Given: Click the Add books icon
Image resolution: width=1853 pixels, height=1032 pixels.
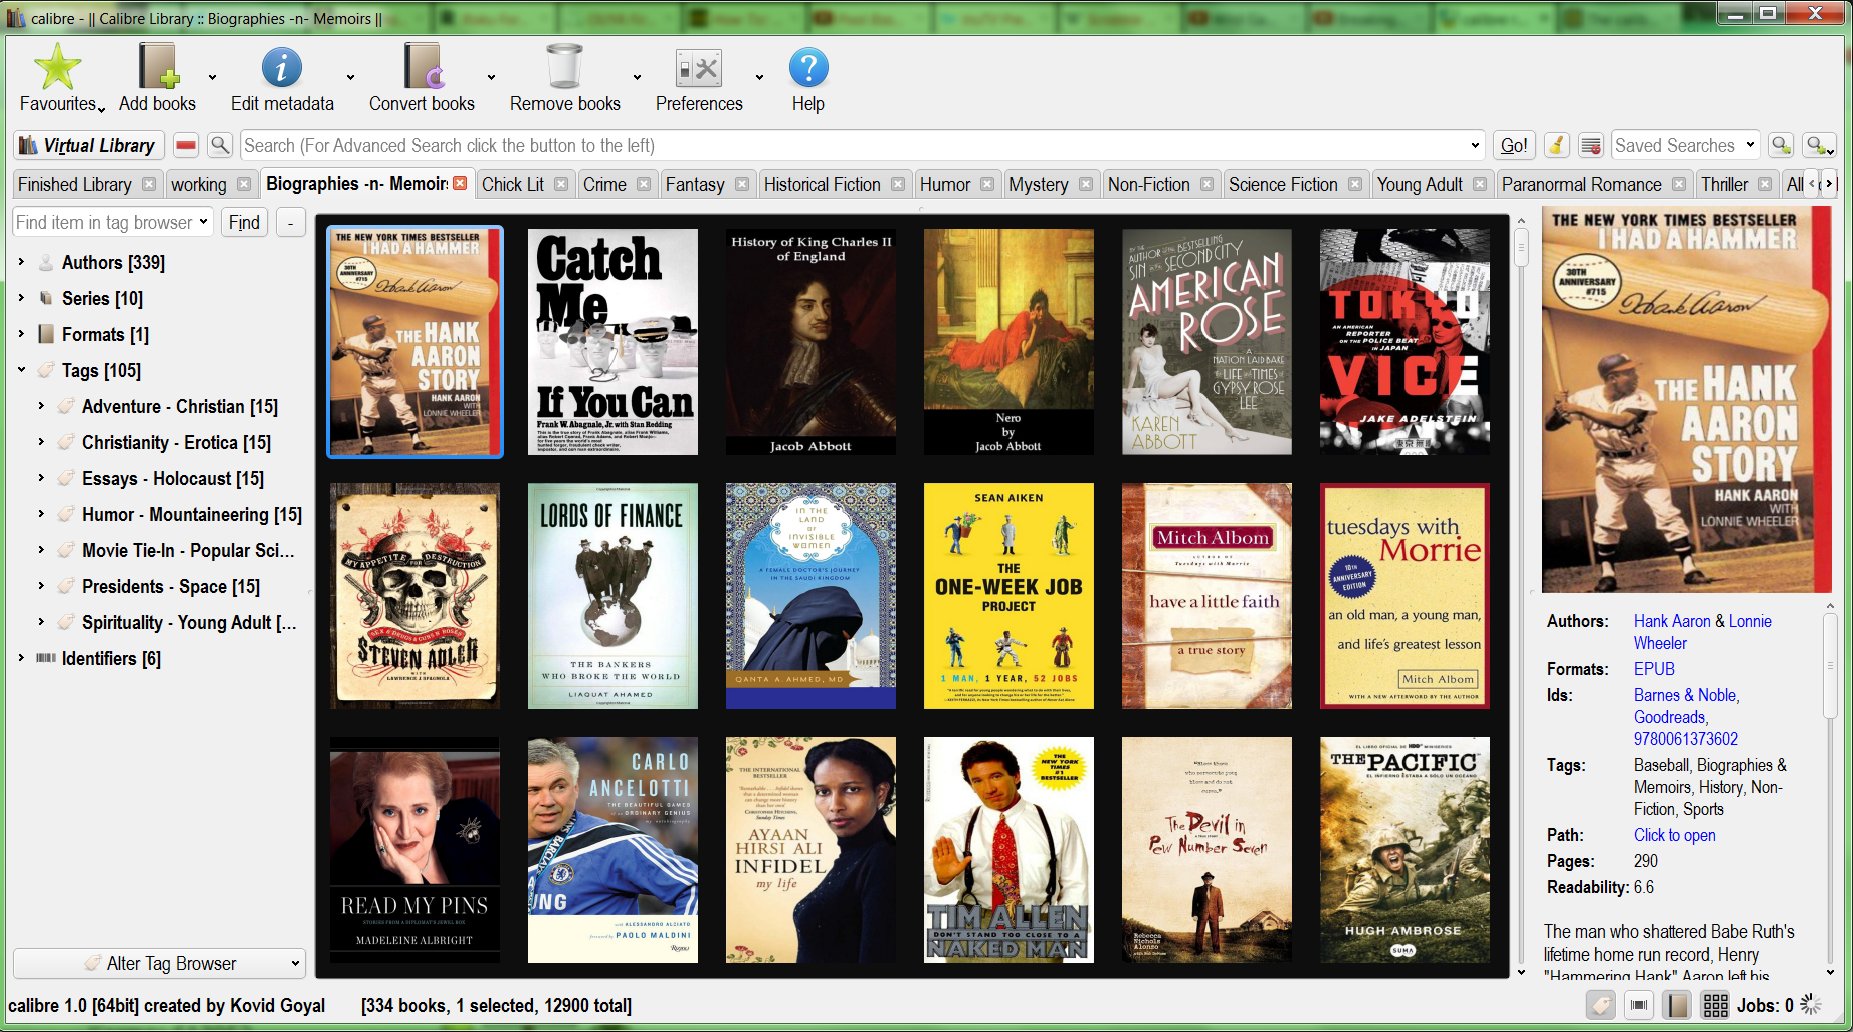Looking at the screenshot, I should [x=157, y=68].
